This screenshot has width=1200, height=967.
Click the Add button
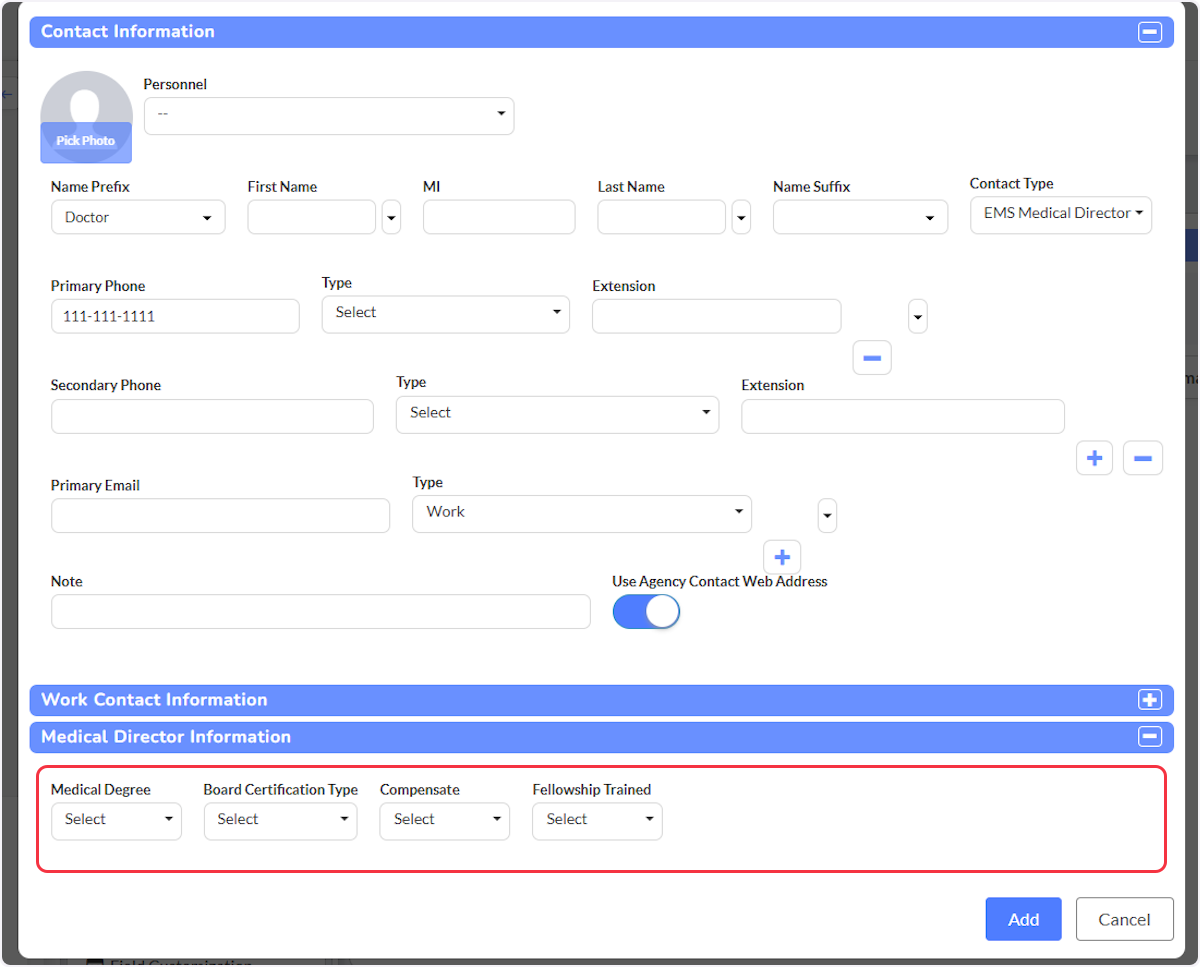tap(1023, 919)
